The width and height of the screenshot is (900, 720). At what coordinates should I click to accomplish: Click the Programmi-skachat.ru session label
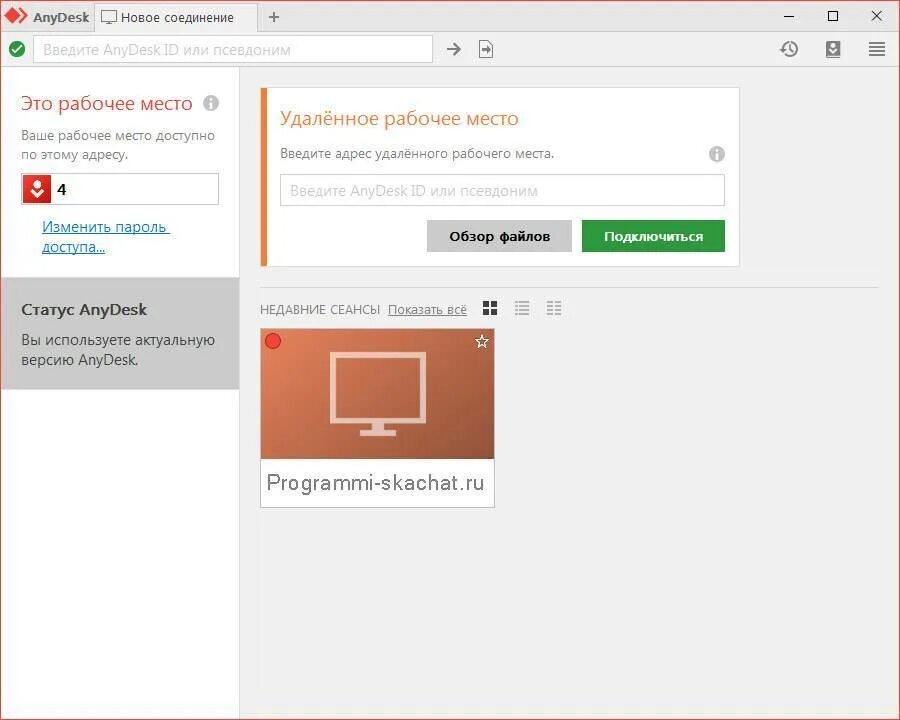pyautogui.click(x=376, y=483)
